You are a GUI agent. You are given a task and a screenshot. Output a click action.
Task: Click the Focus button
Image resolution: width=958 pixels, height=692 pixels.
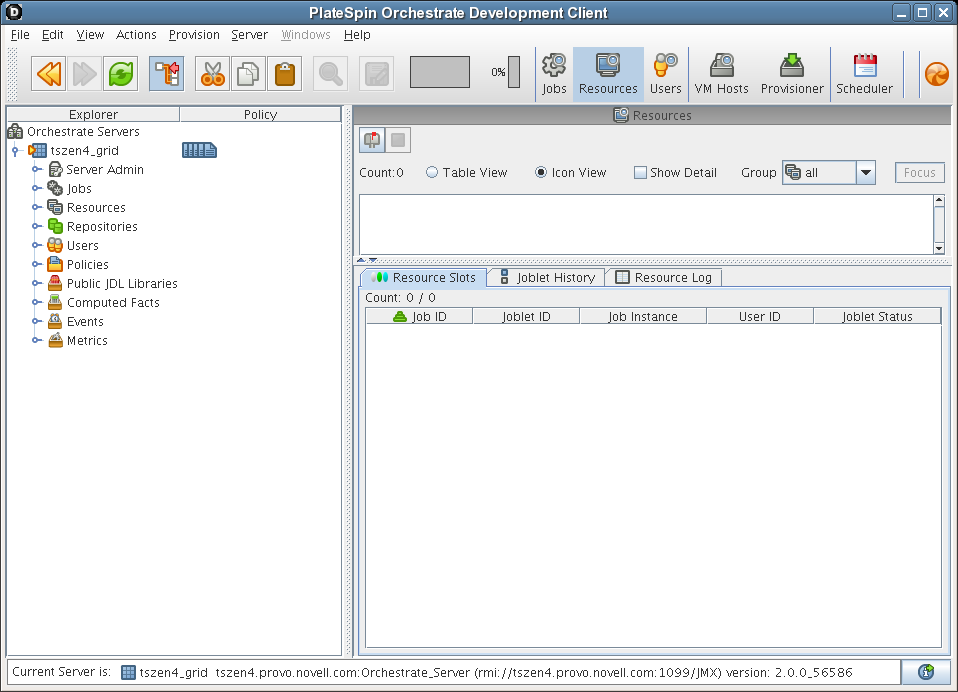pos(920,173)
